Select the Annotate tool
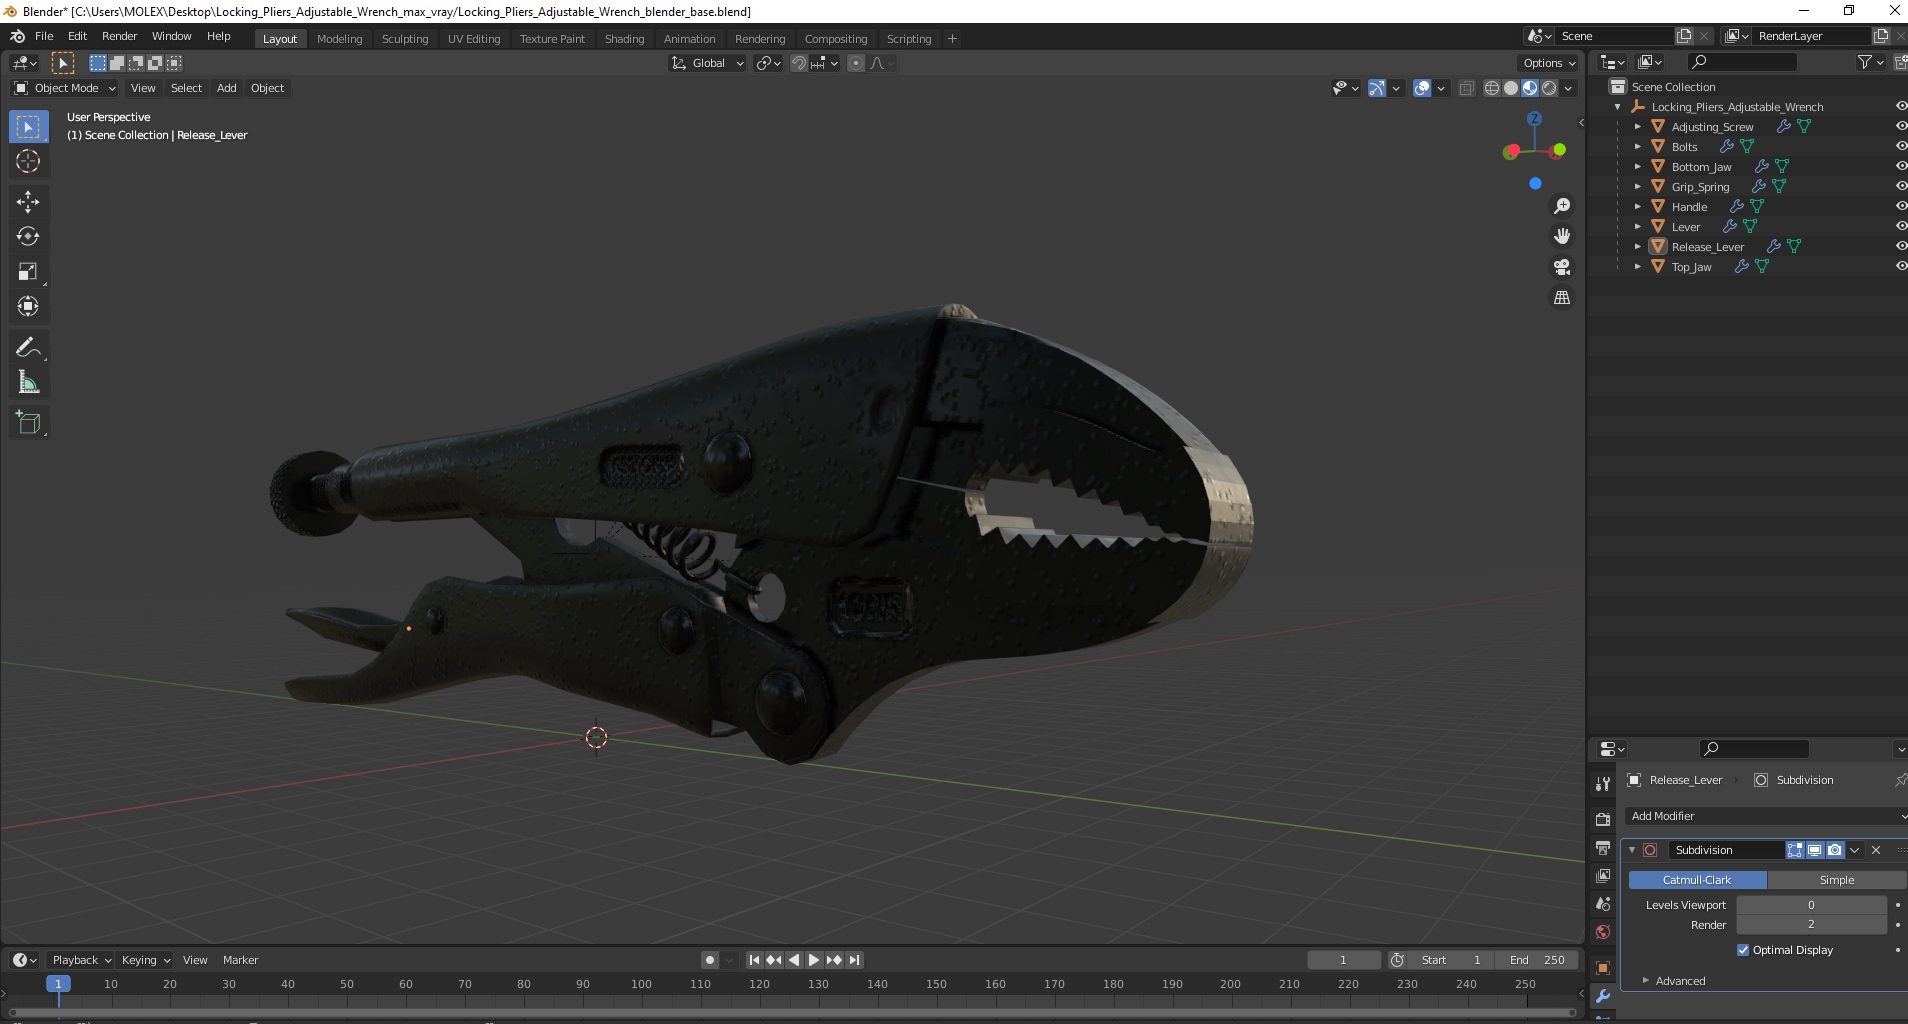Screen dimensions: 1908x1024 28,348
